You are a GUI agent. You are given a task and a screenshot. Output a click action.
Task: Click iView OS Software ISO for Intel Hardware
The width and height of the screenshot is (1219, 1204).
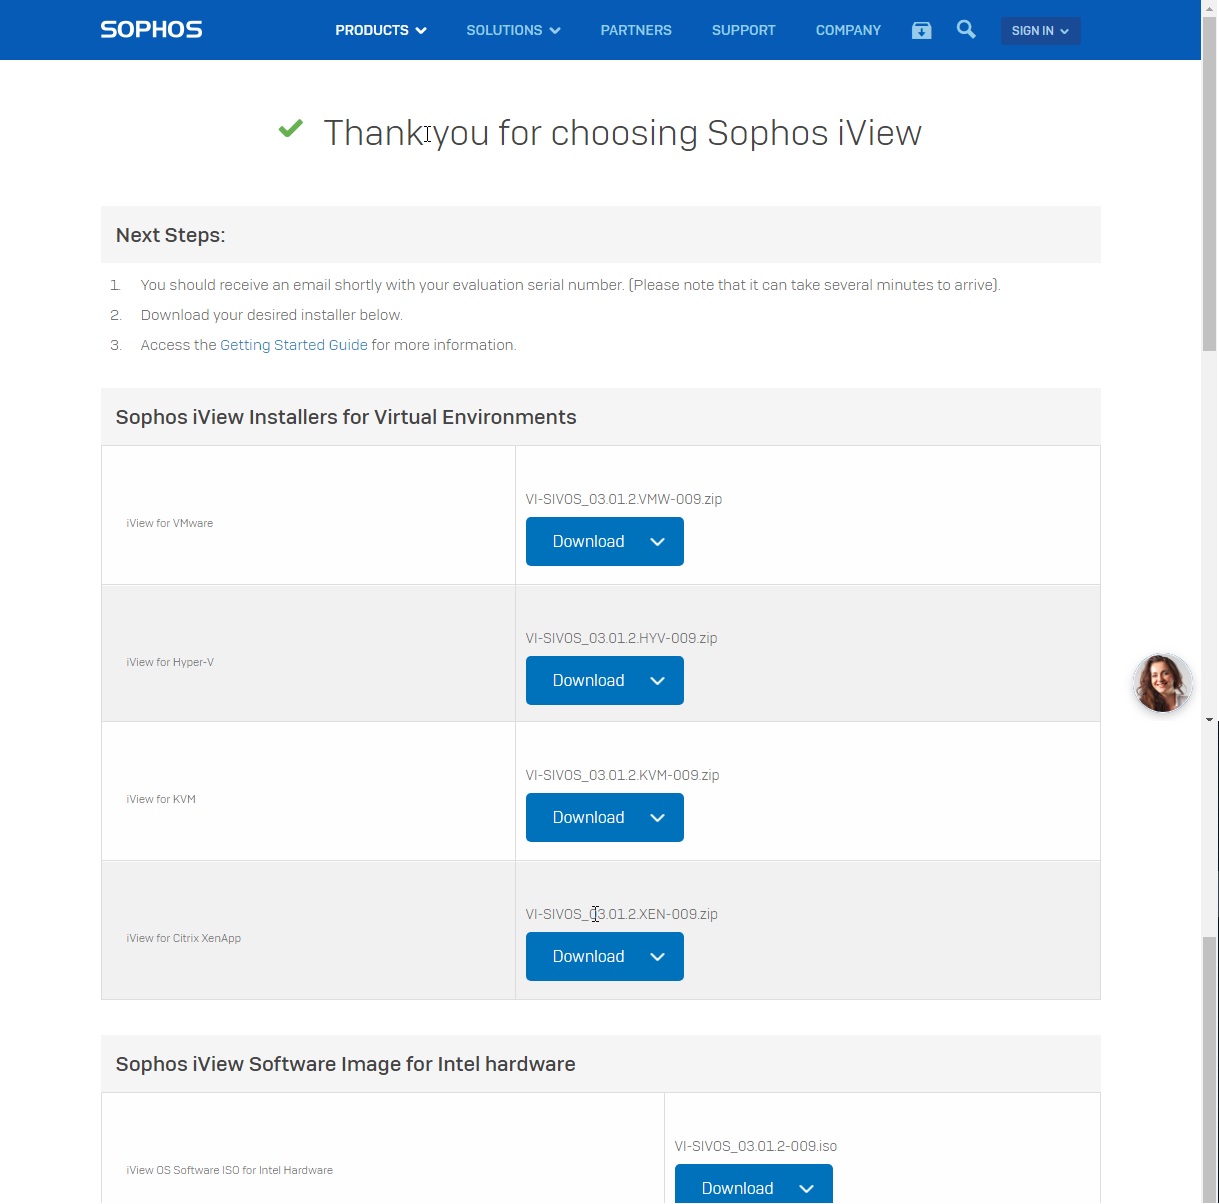click(230, 1170)
